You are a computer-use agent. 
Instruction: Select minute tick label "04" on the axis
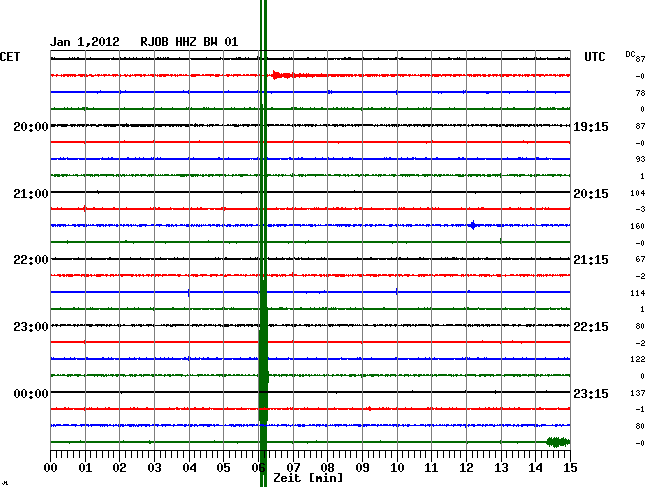pyautogui.click(x=189, y=468)
